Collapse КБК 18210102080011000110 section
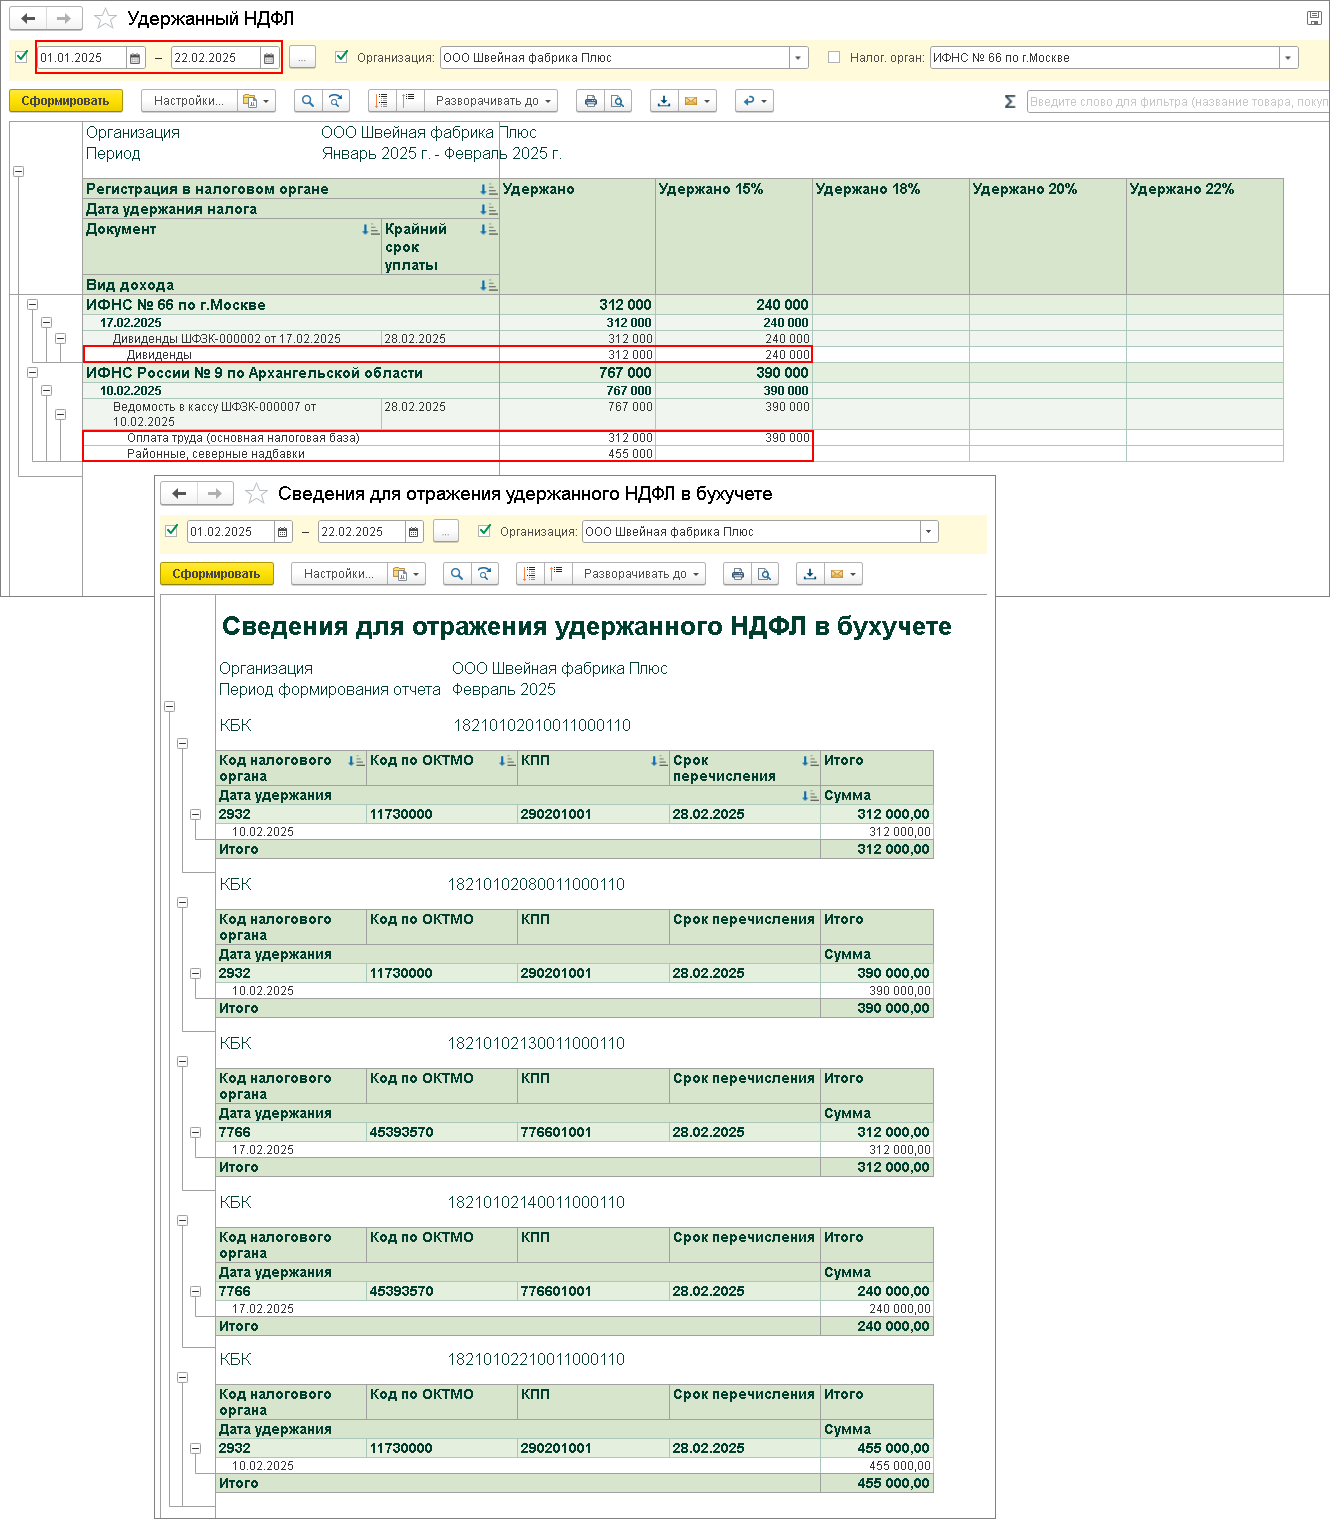 182,903
